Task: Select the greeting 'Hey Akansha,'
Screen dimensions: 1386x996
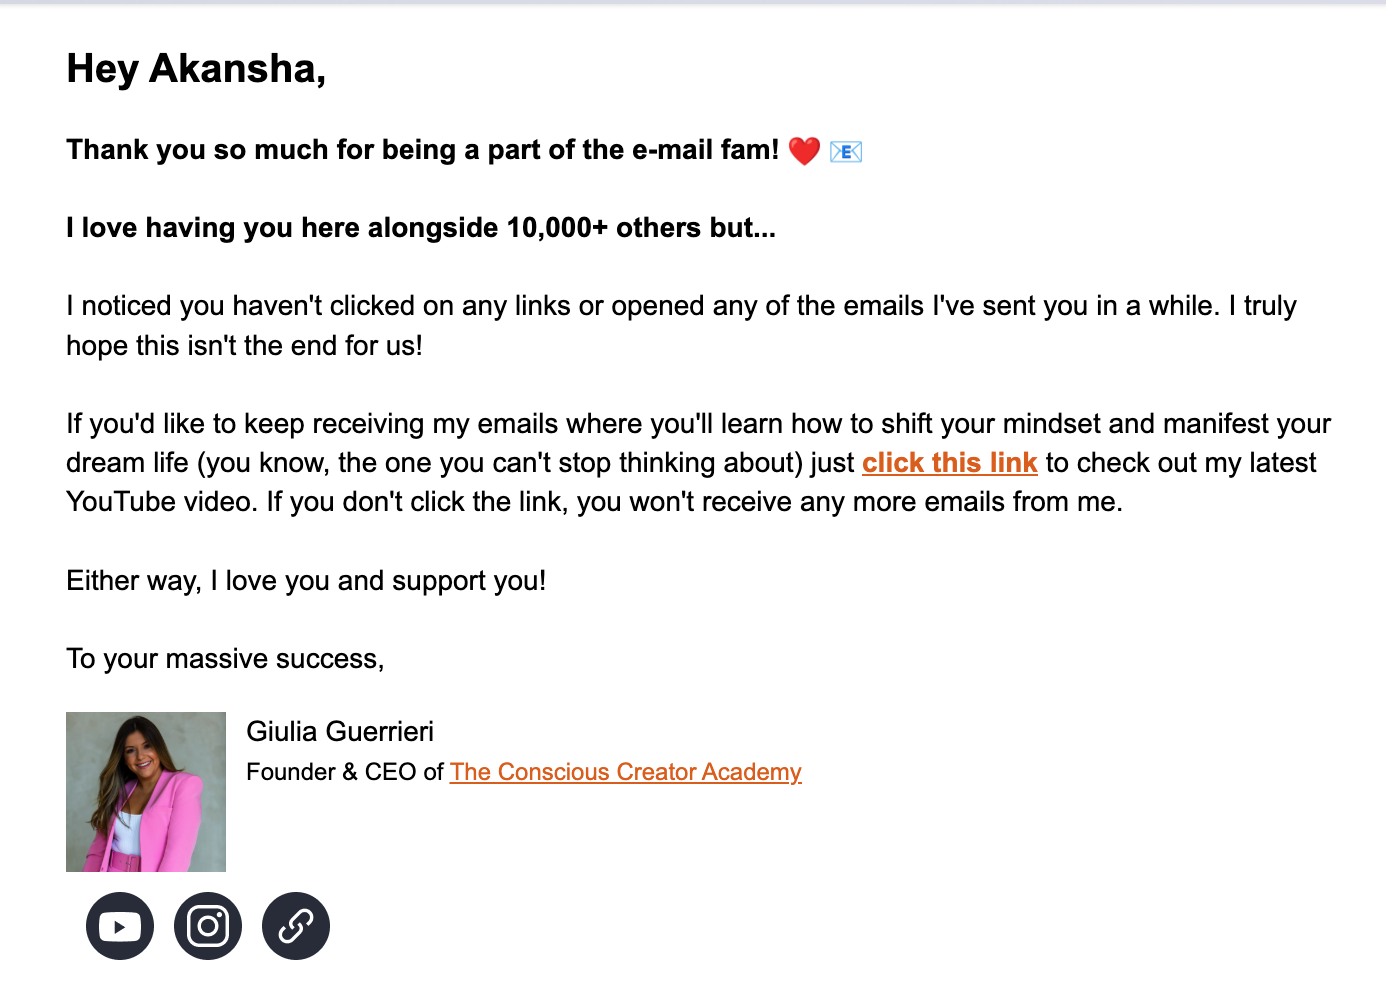Action: click(x=196, y=69)
